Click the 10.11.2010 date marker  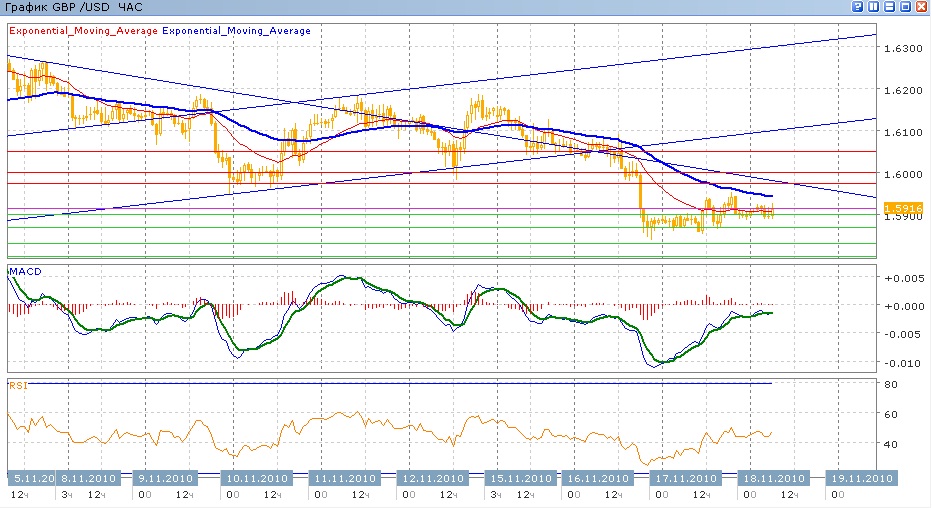(258, 478)
